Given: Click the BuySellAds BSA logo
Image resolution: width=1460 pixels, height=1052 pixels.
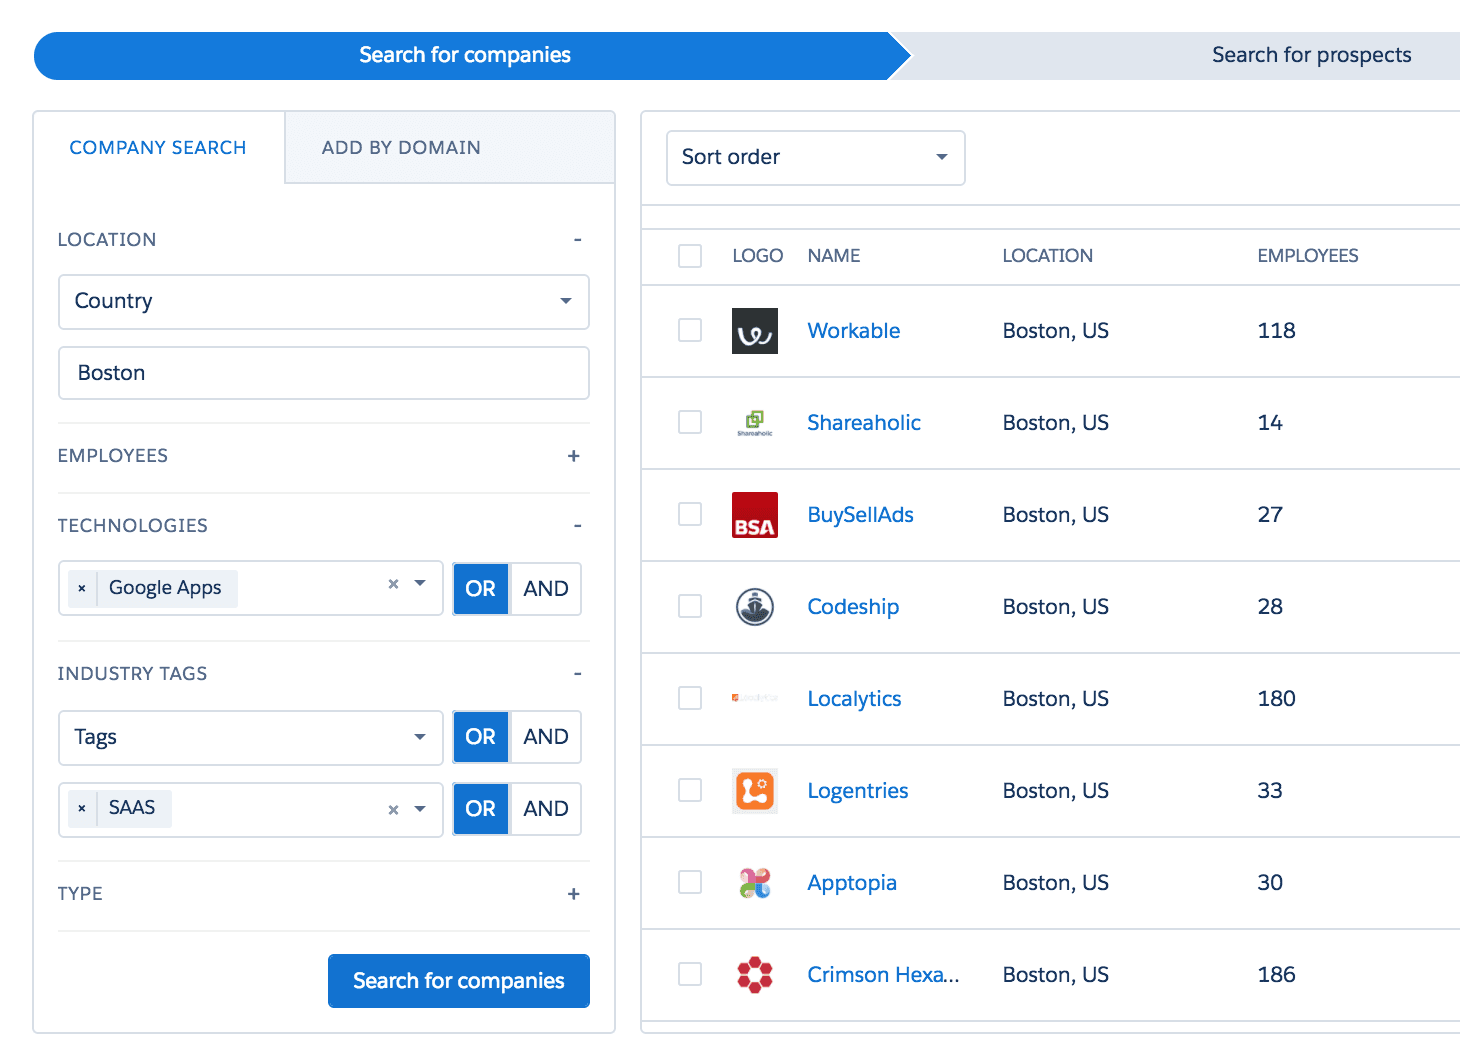Looking at the screenshot, I should click(755, 515).
